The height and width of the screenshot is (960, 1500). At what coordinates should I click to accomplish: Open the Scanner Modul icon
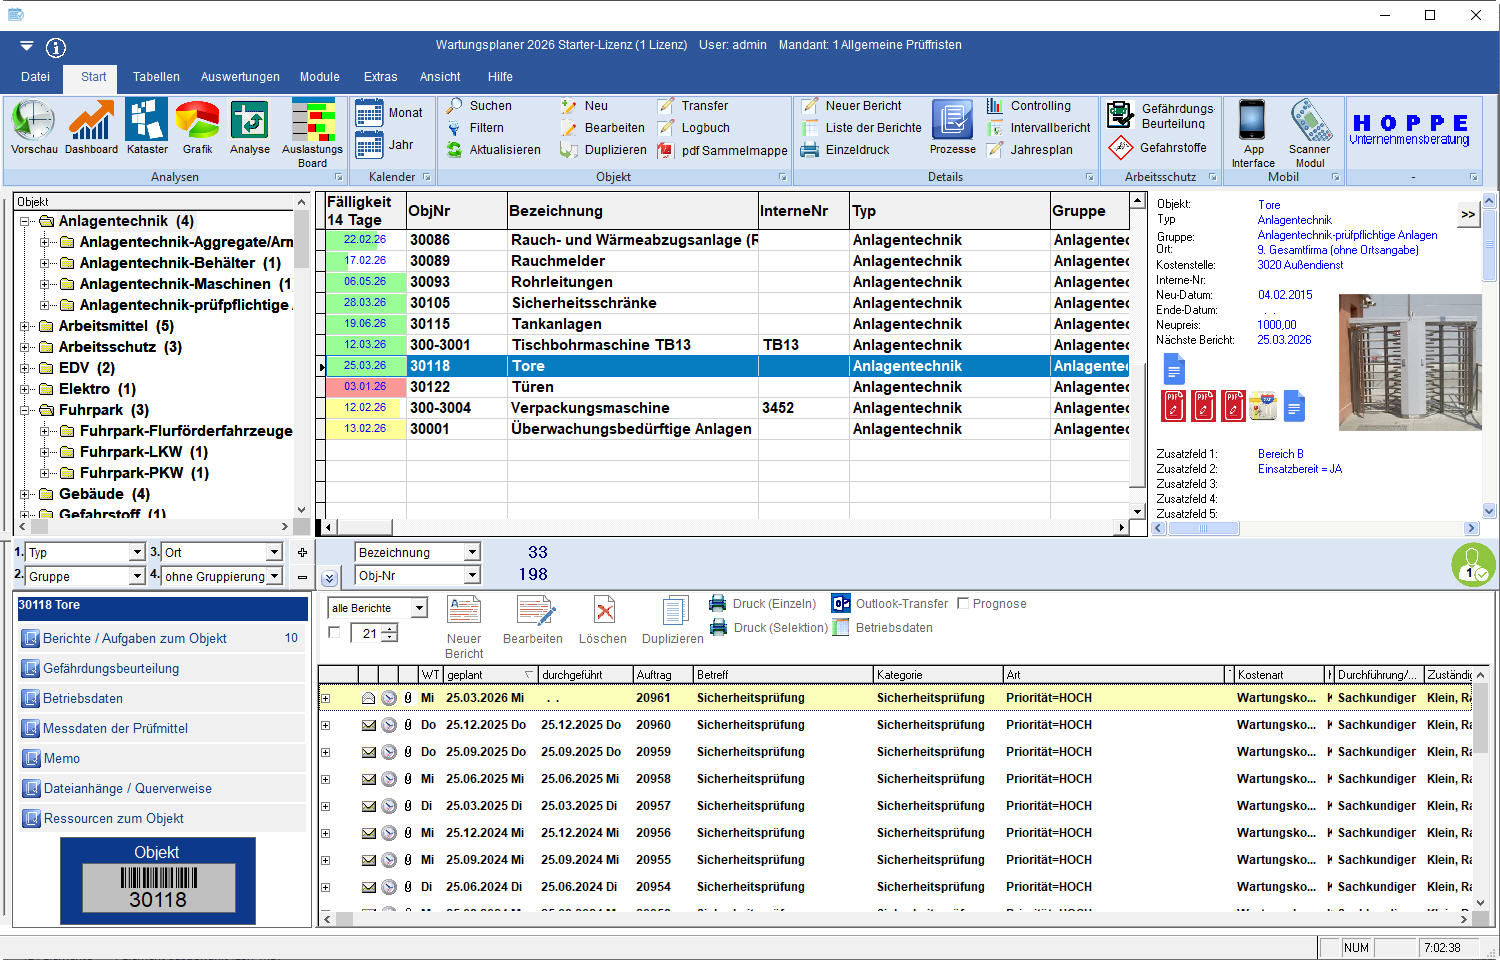coord(1309,122)
